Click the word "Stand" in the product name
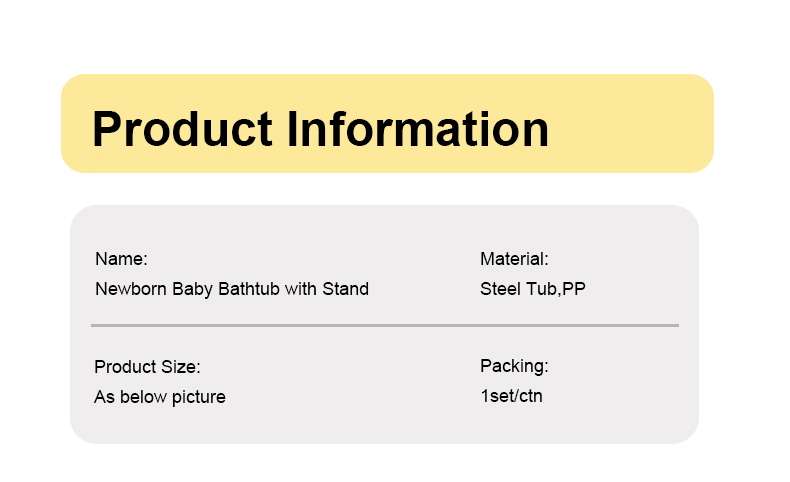Viewport: 790px width, 482px height. (346, 289)
